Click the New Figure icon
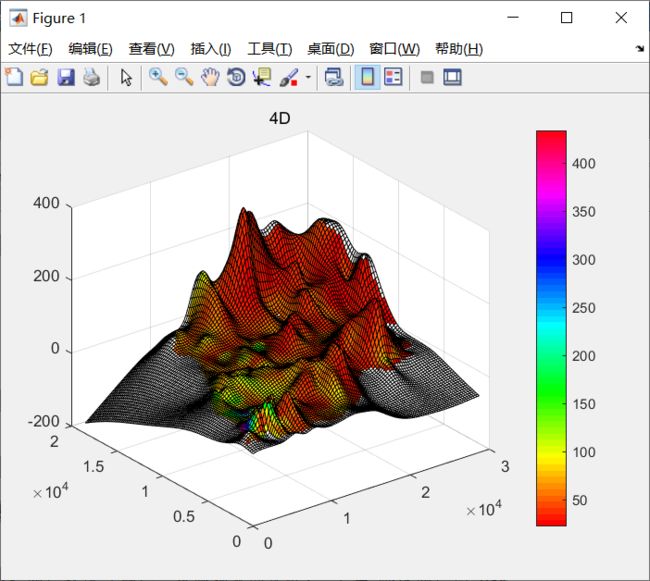The image size is (650, 581). (14, 77)
